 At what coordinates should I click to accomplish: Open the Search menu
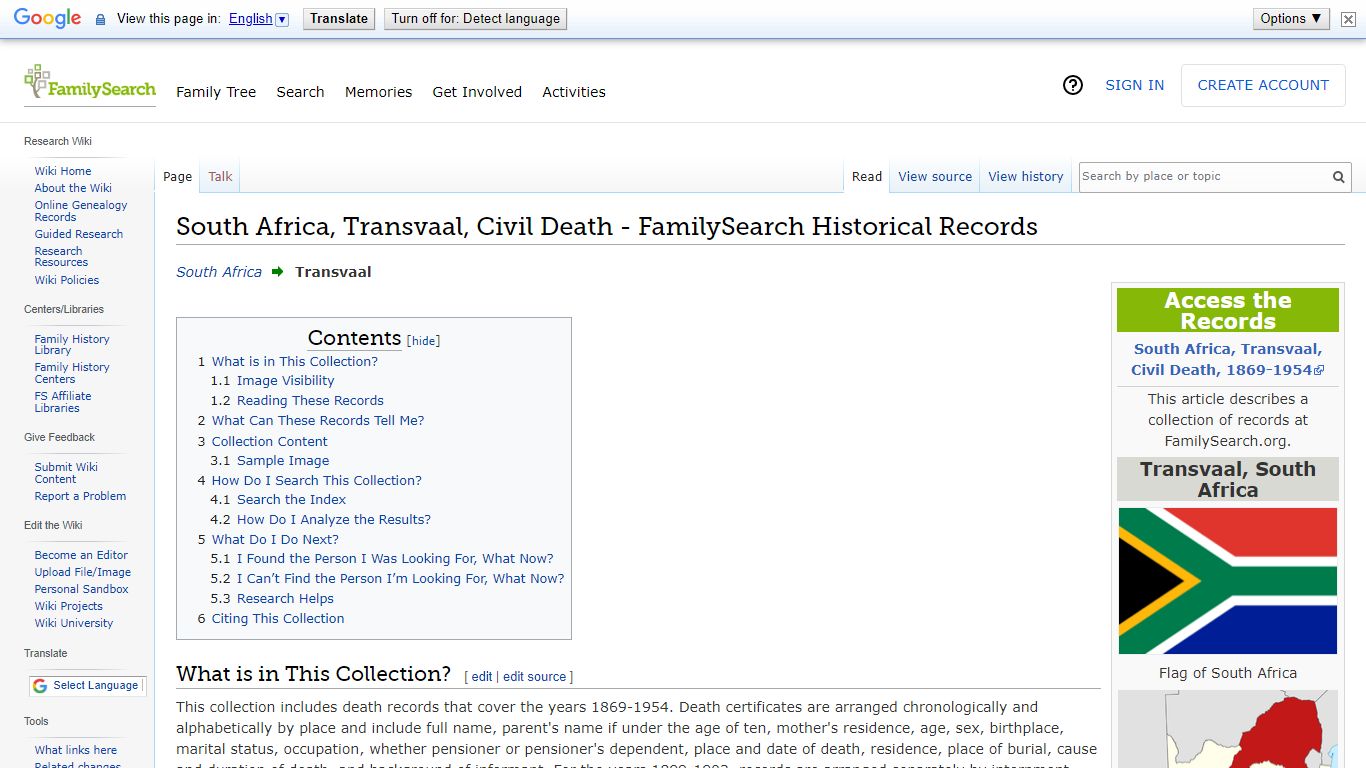300,92
